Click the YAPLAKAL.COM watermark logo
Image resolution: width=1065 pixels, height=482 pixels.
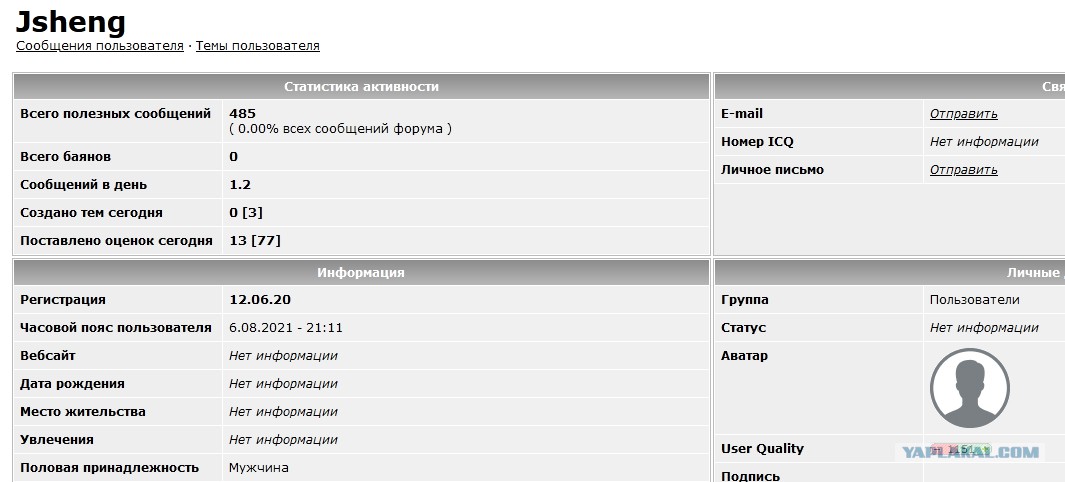tap(969, 453)
